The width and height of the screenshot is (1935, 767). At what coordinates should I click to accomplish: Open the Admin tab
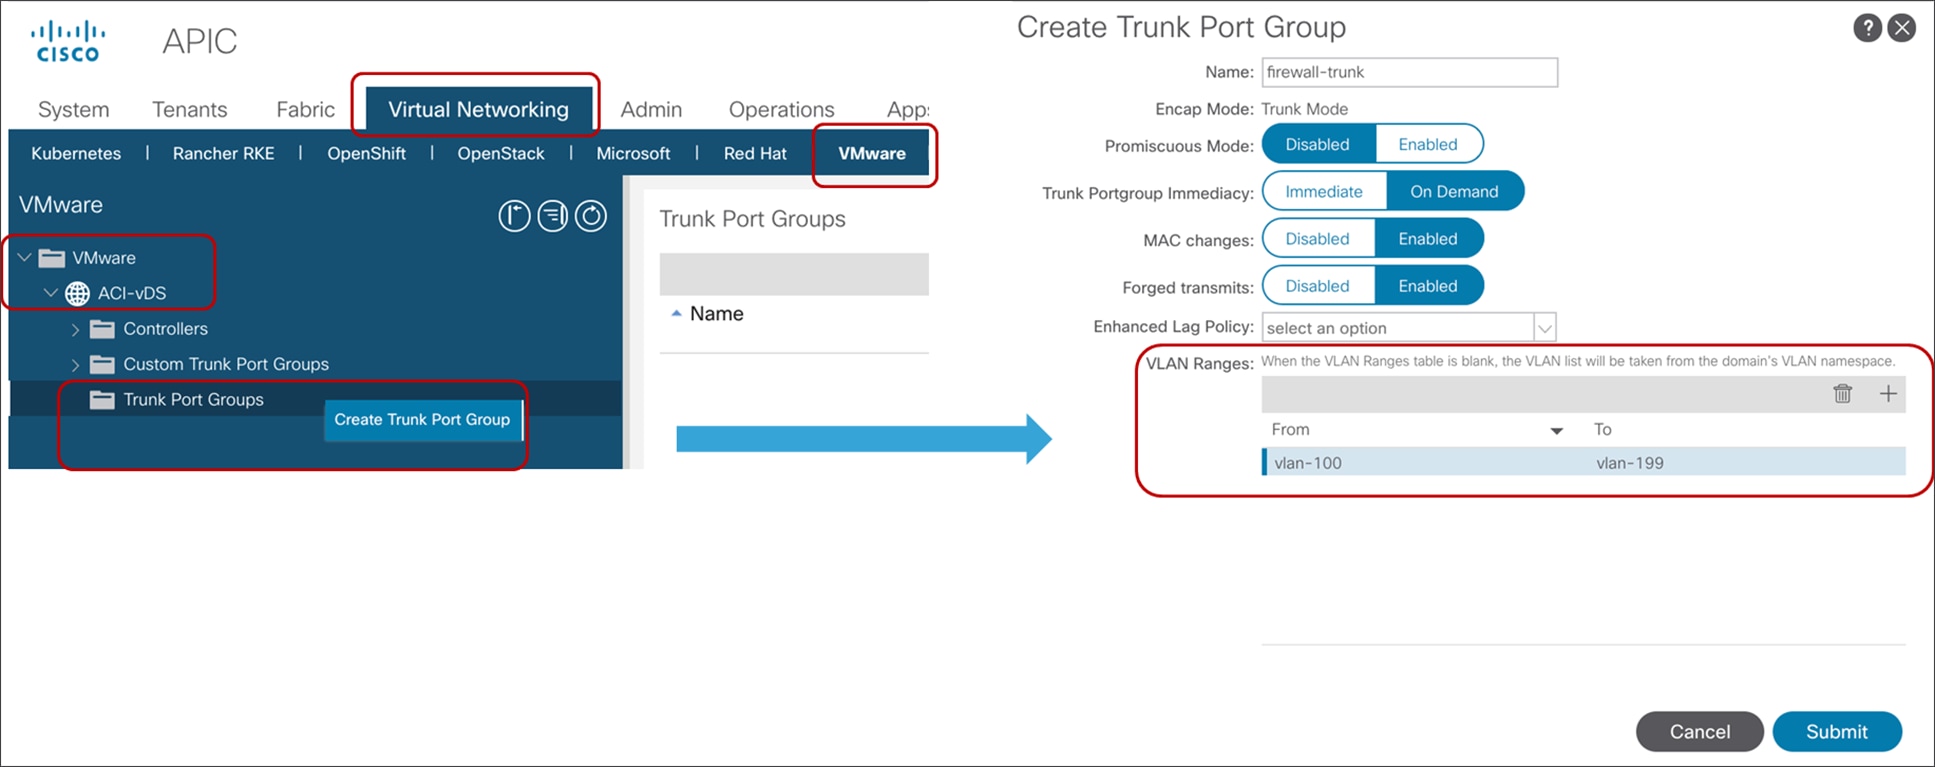(x=651, y=109)
